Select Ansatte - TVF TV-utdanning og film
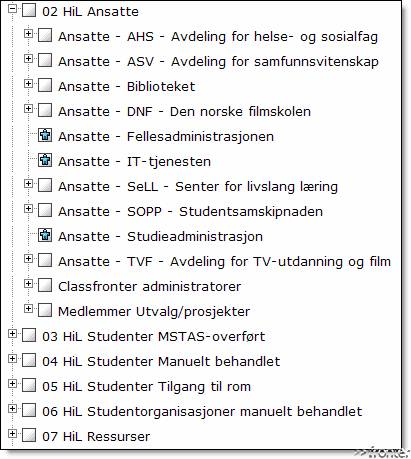Viewport: 411px width, 459px height. [x=224, y=261]
